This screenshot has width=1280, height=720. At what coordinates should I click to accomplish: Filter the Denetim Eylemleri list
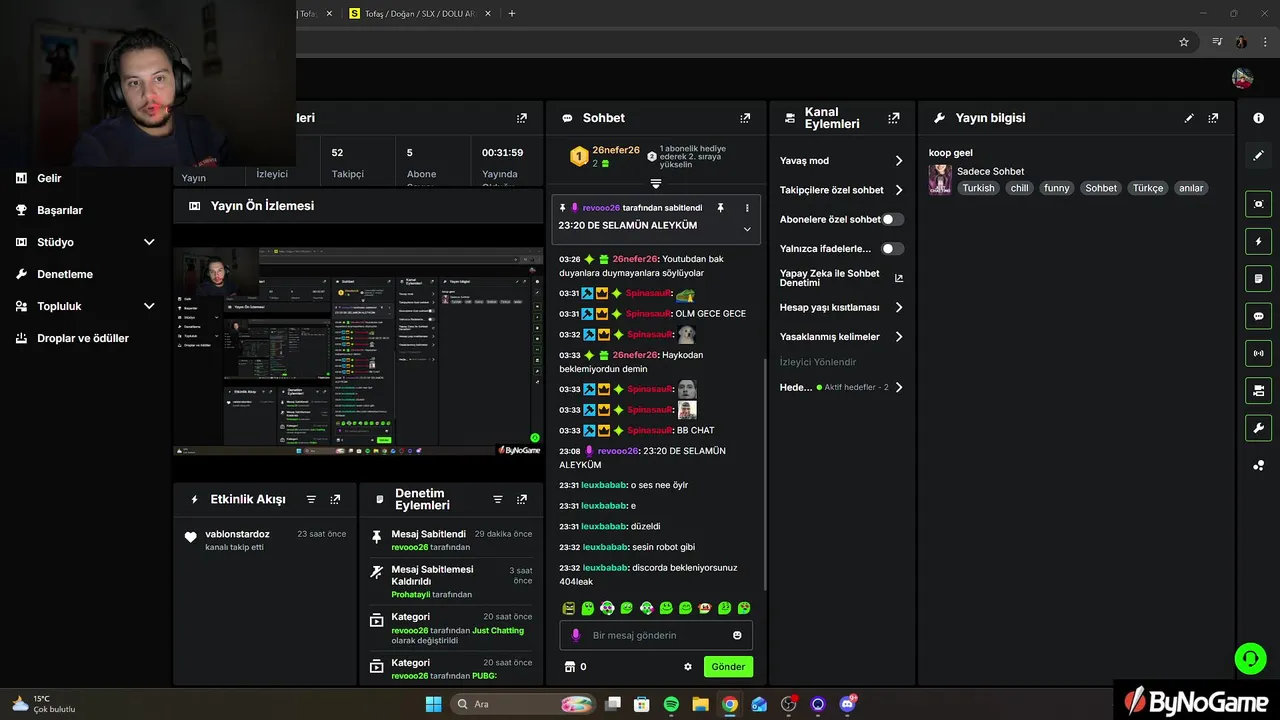pyautogui.click(x=498, y=499)
